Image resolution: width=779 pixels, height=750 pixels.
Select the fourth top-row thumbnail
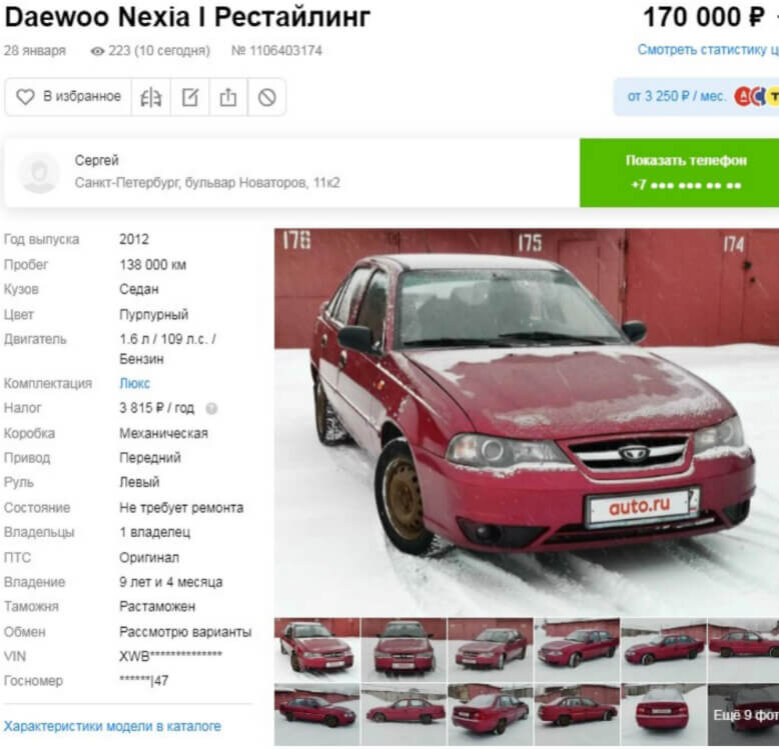click(577, 649)
